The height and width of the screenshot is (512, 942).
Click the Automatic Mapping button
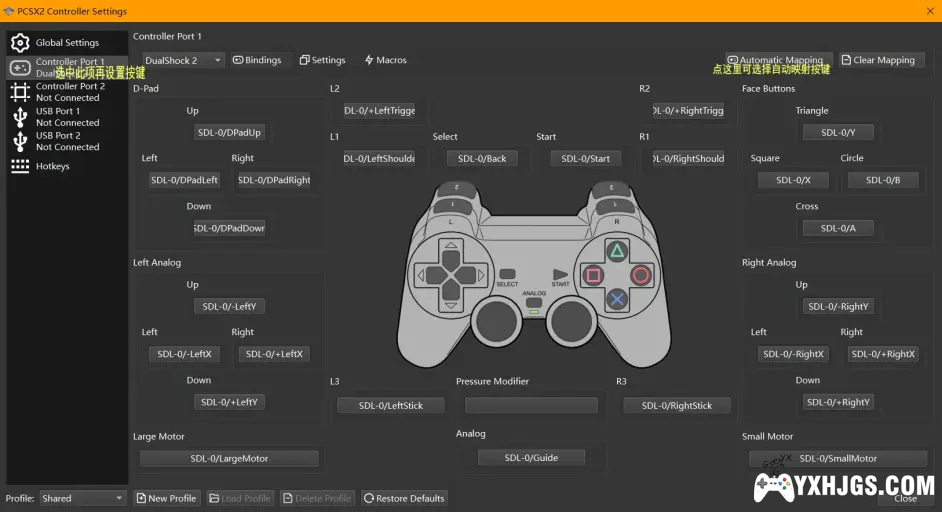pos(778,60)
